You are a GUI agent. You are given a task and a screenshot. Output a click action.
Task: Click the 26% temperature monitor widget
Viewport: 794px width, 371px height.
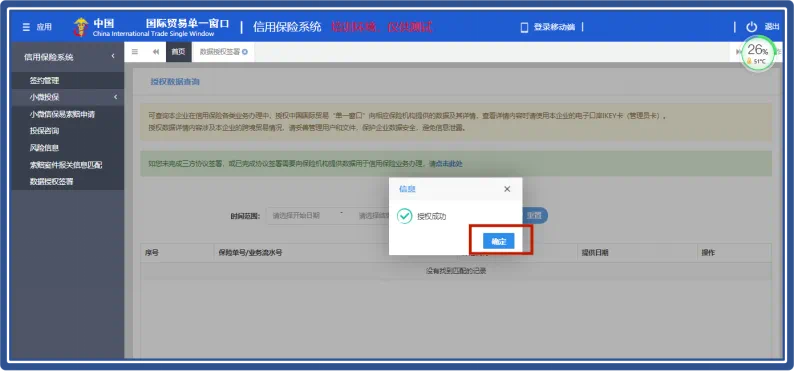pyautogui.click(x=758, y=54)
